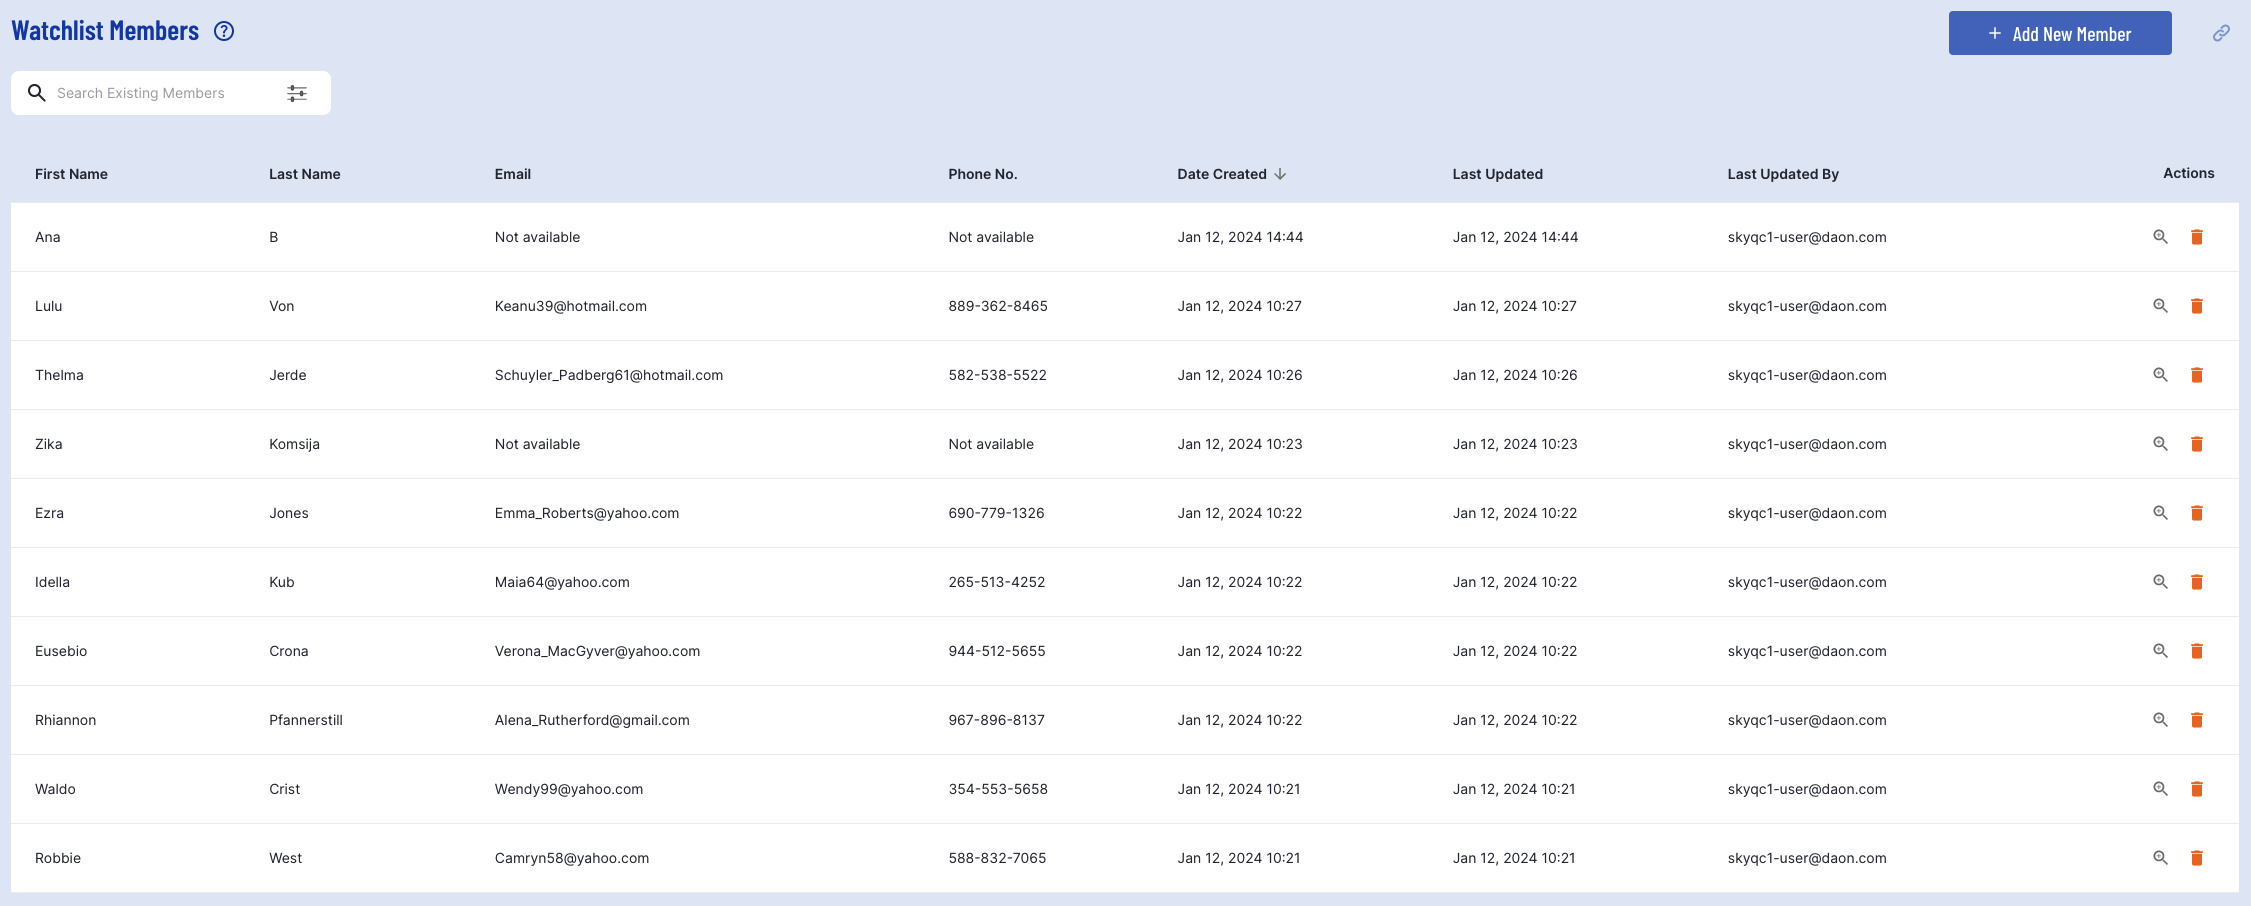Sort by Last Updated By column header
Image resolution: width=2251 pixels, height=906 pixels.
tap(1783, 174)
